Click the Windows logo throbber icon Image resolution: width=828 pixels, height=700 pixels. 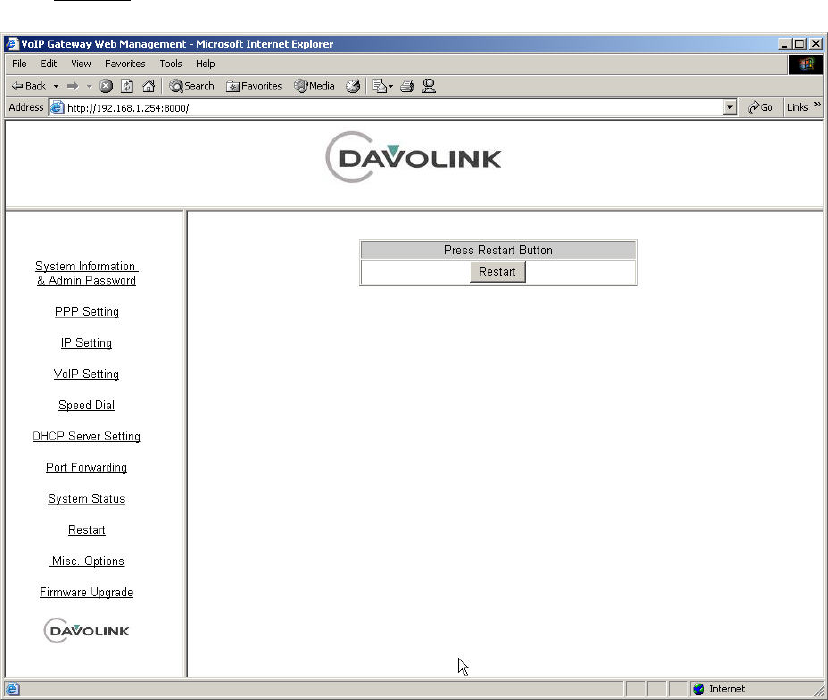805,64
